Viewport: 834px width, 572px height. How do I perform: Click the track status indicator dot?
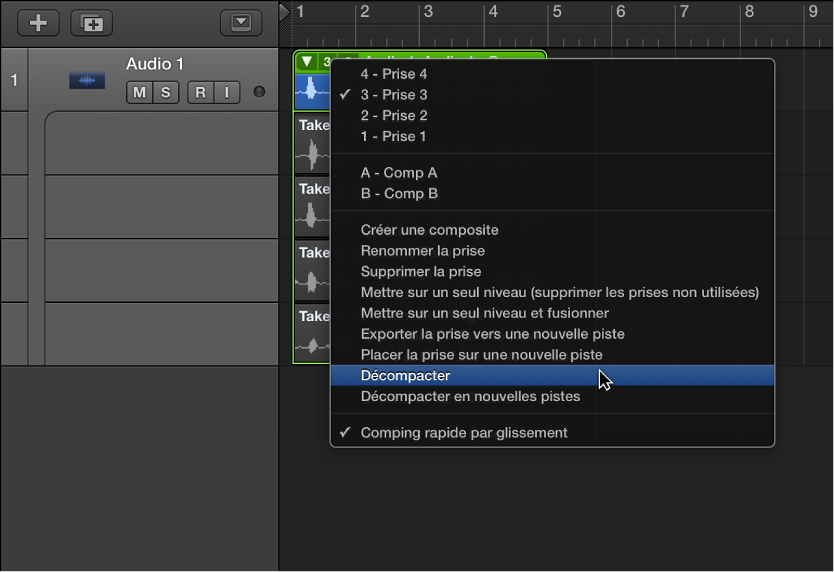(259, 93)
